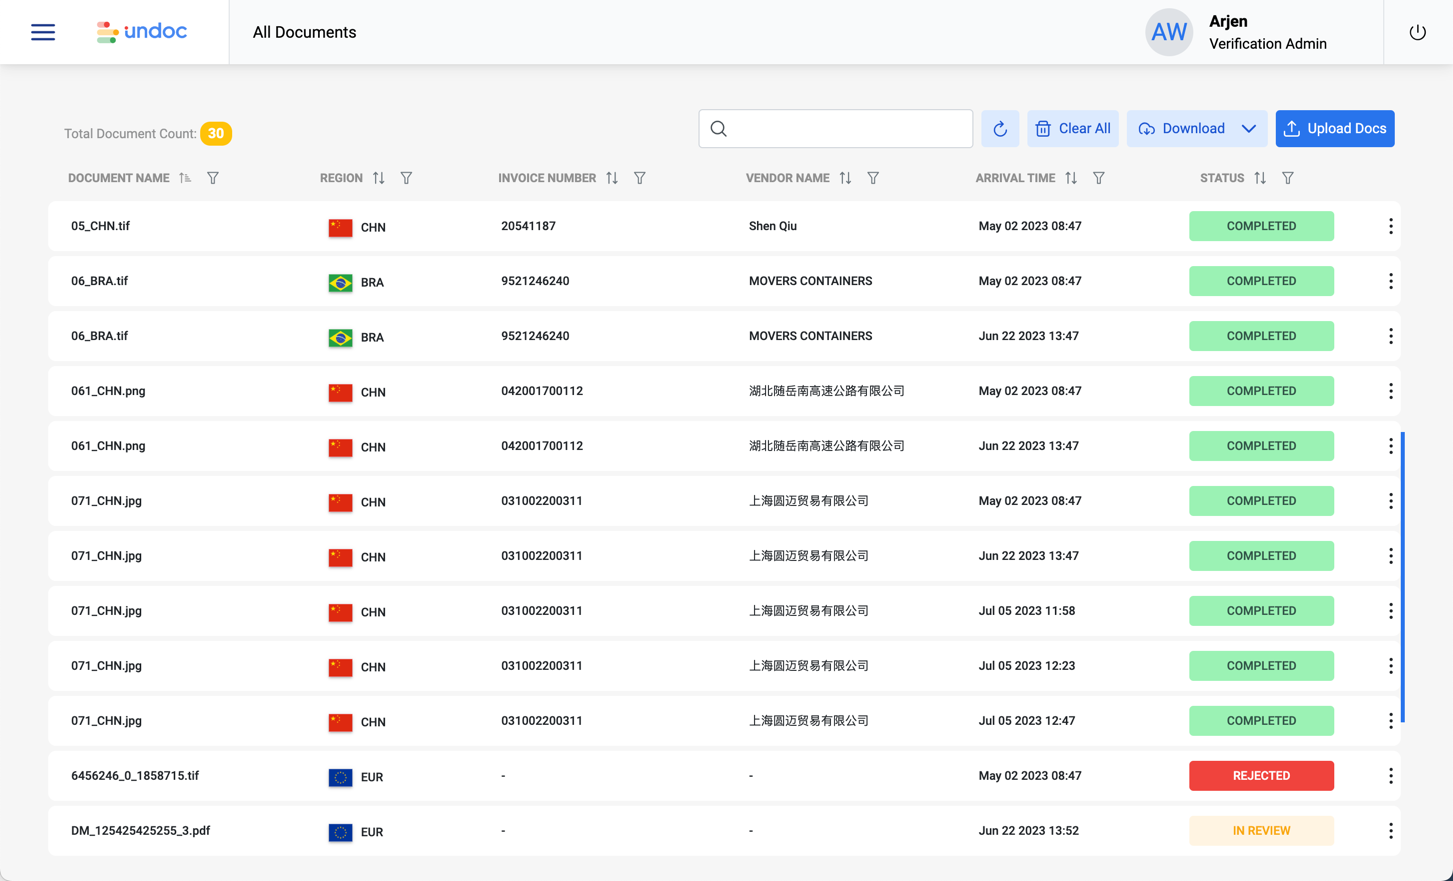Click the Clear All button
Screen dimensions: 1453x881
click(x=1073, y=129)
